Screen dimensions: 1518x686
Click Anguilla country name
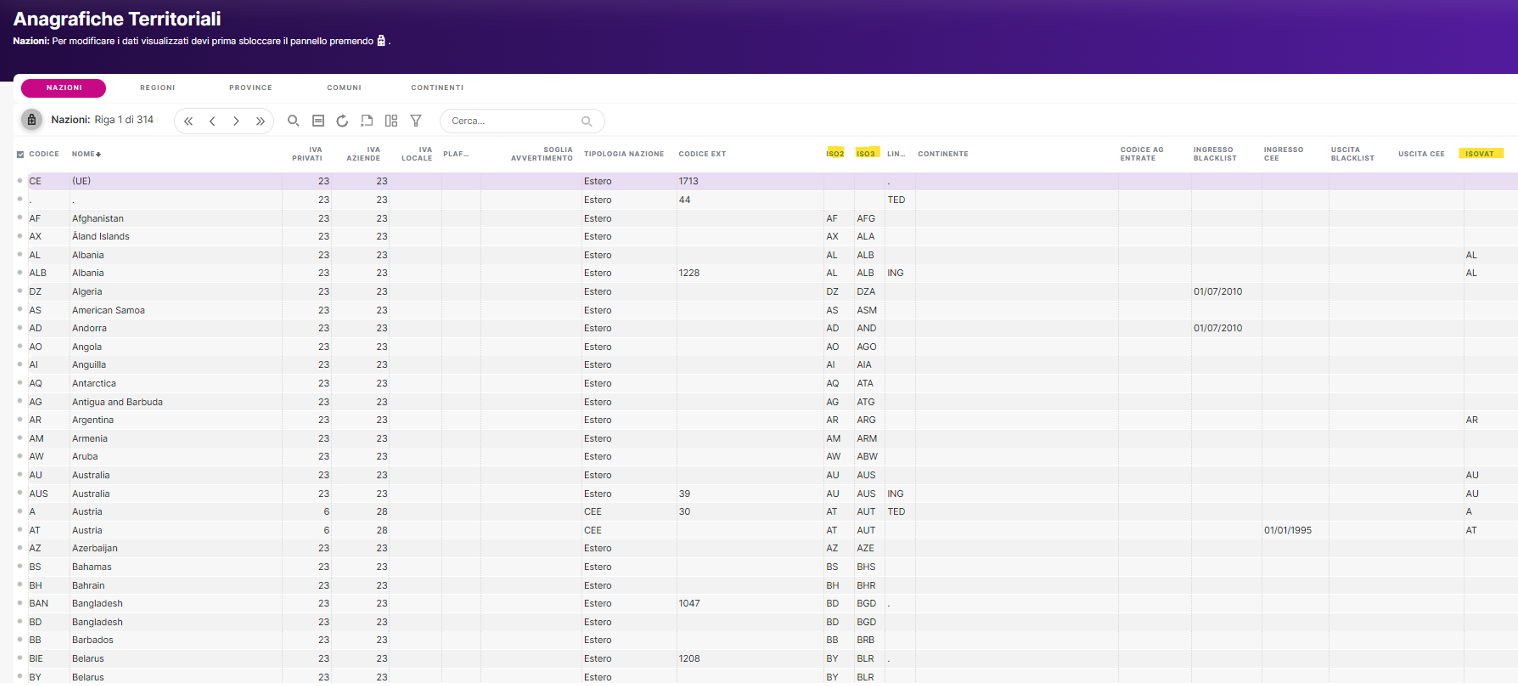(x=89, y=365)
